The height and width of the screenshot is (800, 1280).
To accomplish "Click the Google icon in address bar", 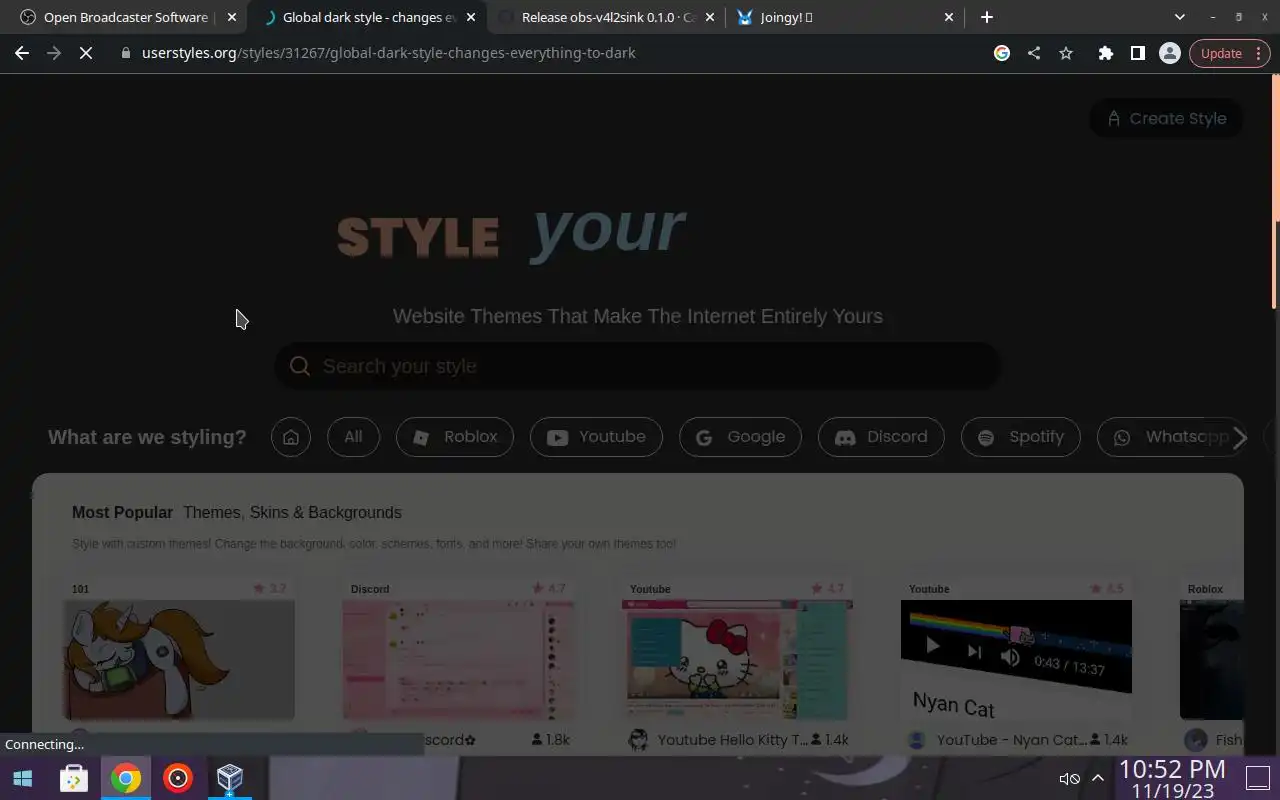I will (x=1002, y=53).
